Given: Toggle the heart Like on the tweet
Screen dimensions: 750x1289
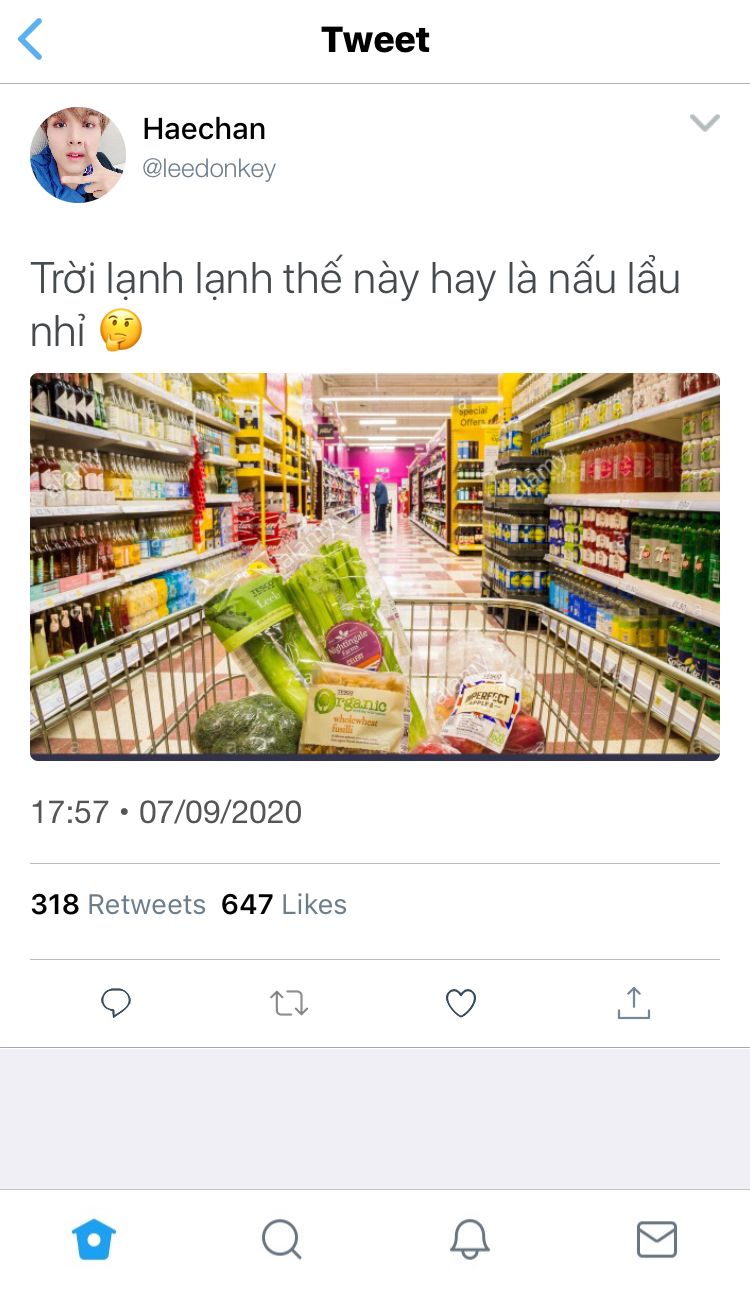Looking at the screenshot, I should pos(461,1003).
